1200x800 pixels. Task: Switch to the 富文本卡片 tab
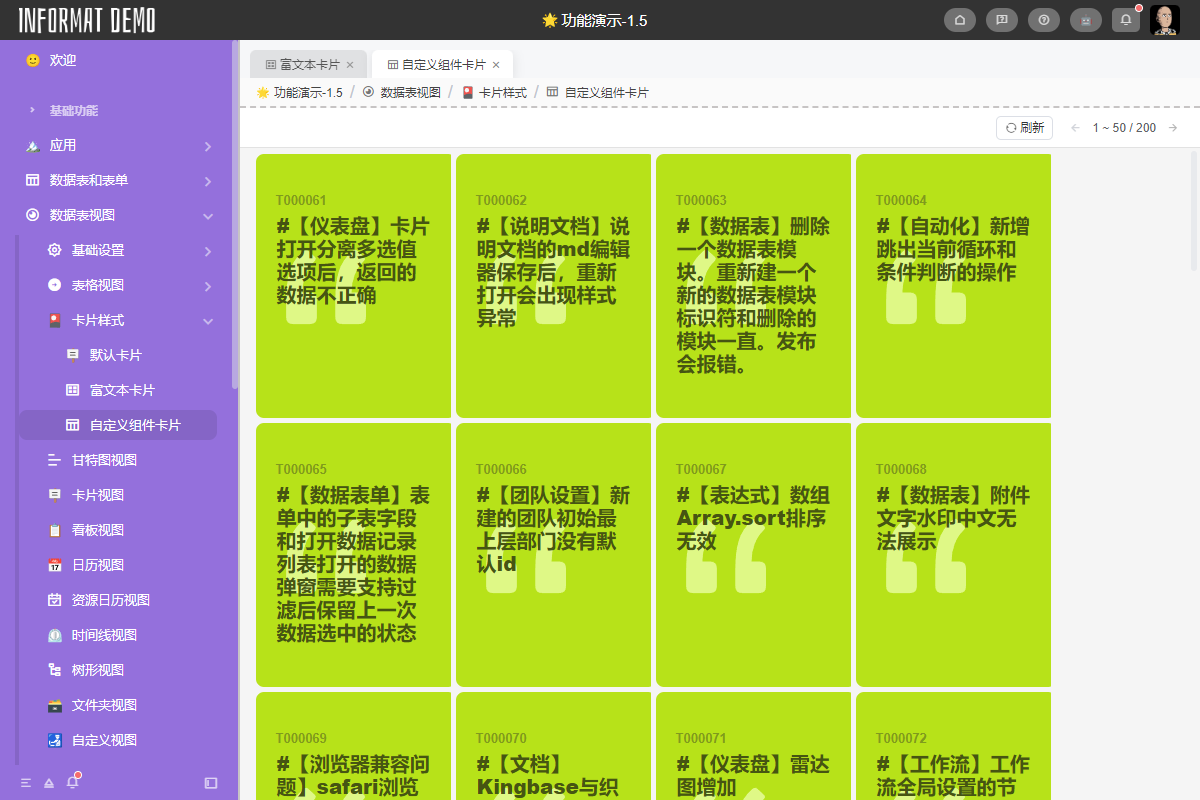coord(305,63)
